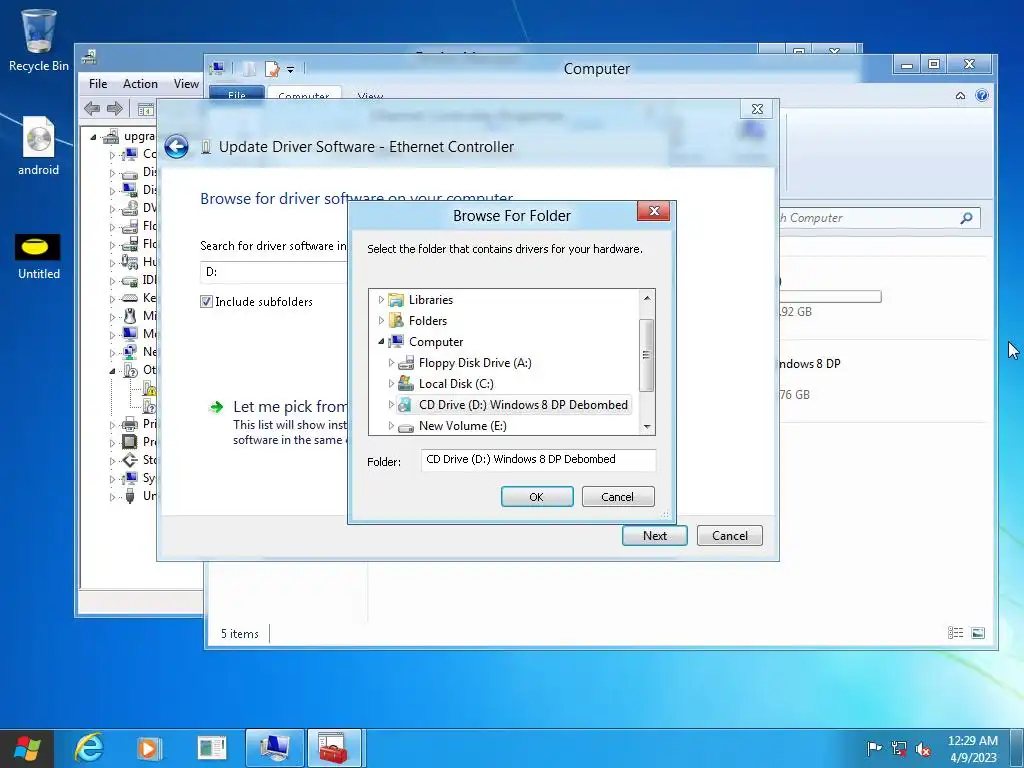Click the Processors device category icon
This screenshot has width=1024, height=768.
130,442
